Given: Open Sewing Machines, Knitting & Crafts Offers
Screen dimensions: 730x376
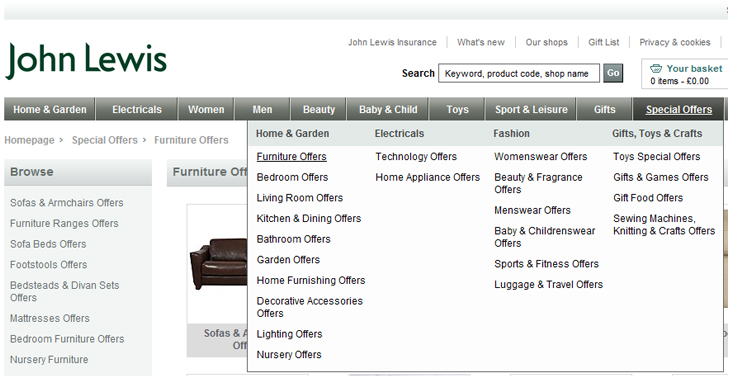Looking at the screenshot, I should point(664,225).
